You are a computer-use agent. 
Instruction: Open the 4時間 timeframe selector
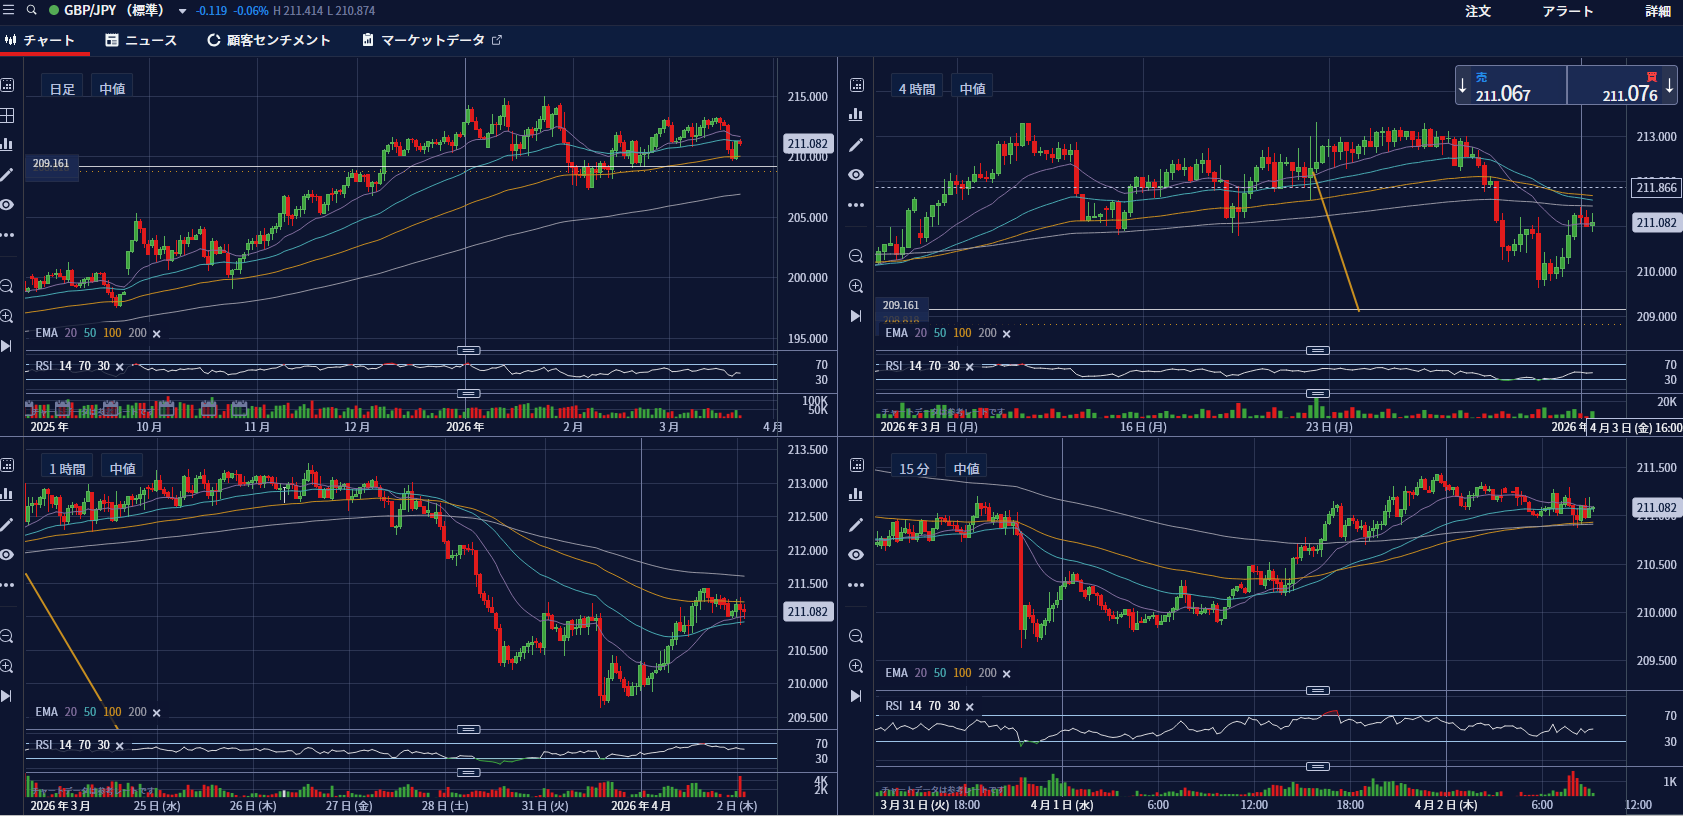pyautogui.click(x=917, y=89)
